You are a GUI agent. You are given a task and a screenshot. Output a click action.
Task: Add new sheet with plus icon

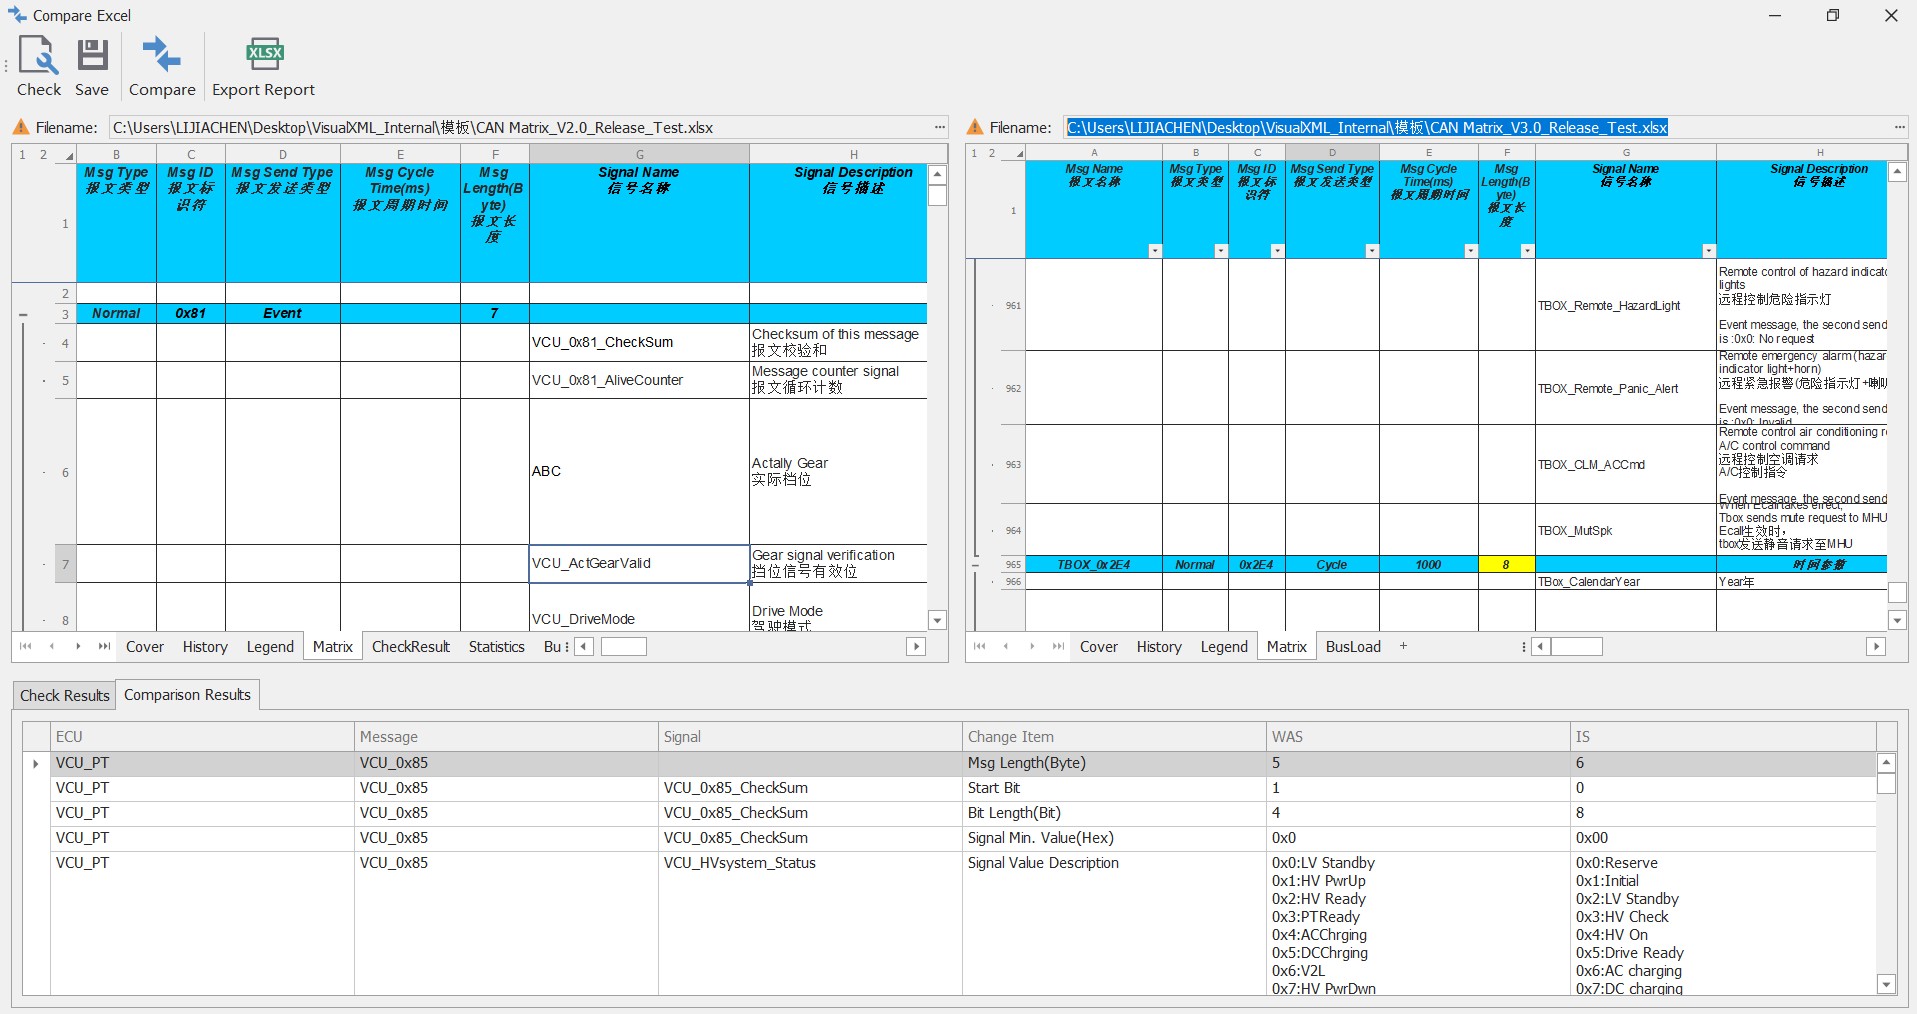point(1403,646)
